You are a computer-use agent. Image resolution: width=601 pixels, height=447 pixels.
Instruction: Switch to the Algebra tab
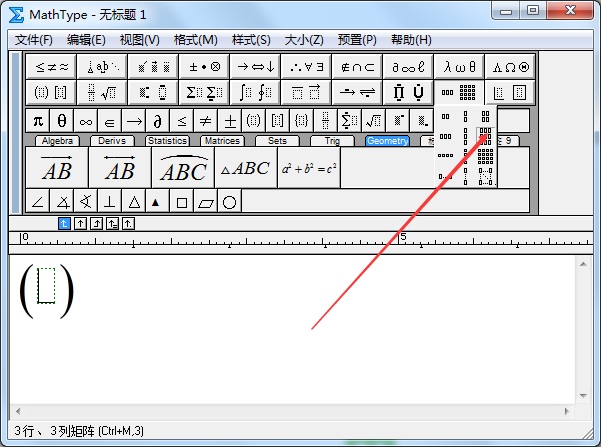pos(58,141)
